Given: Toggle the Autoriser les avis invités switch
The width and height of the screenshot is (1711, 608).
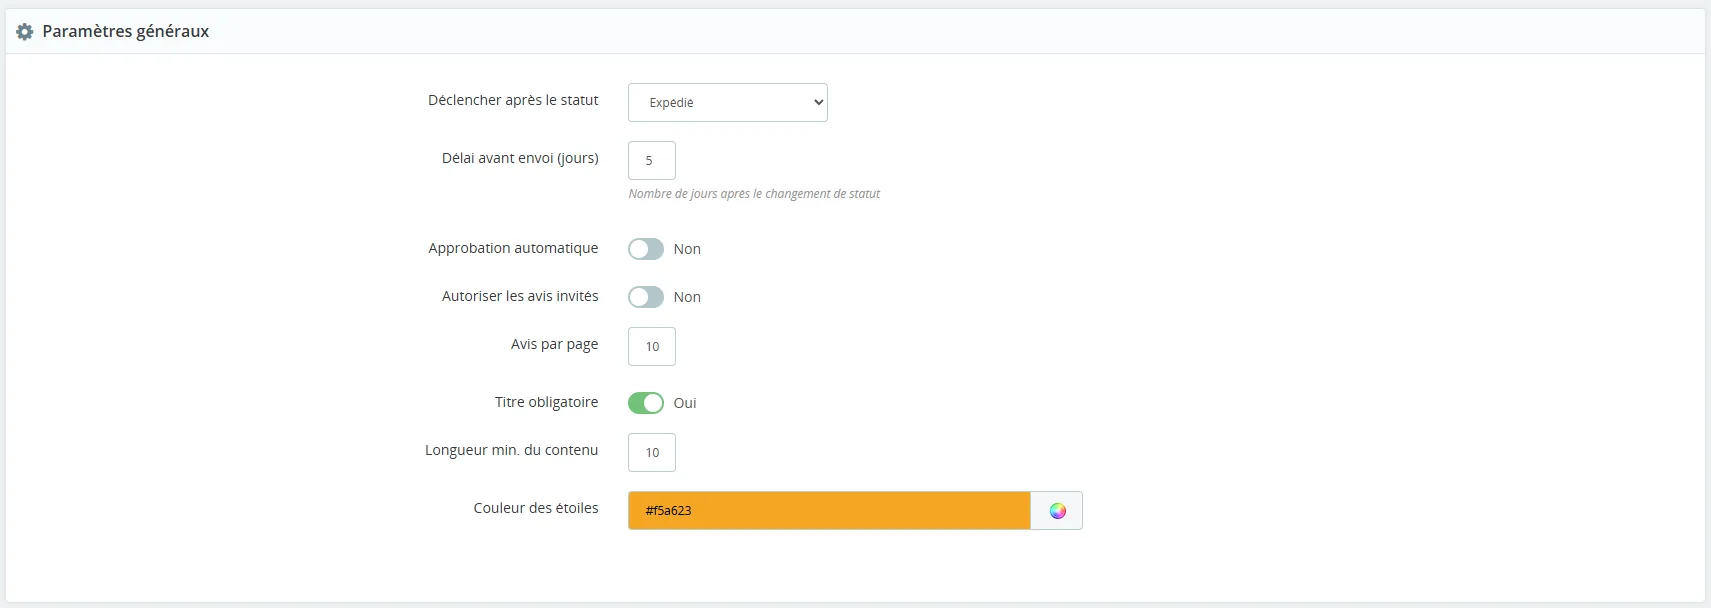Looking at the screenshot, I should pos(646,297).
